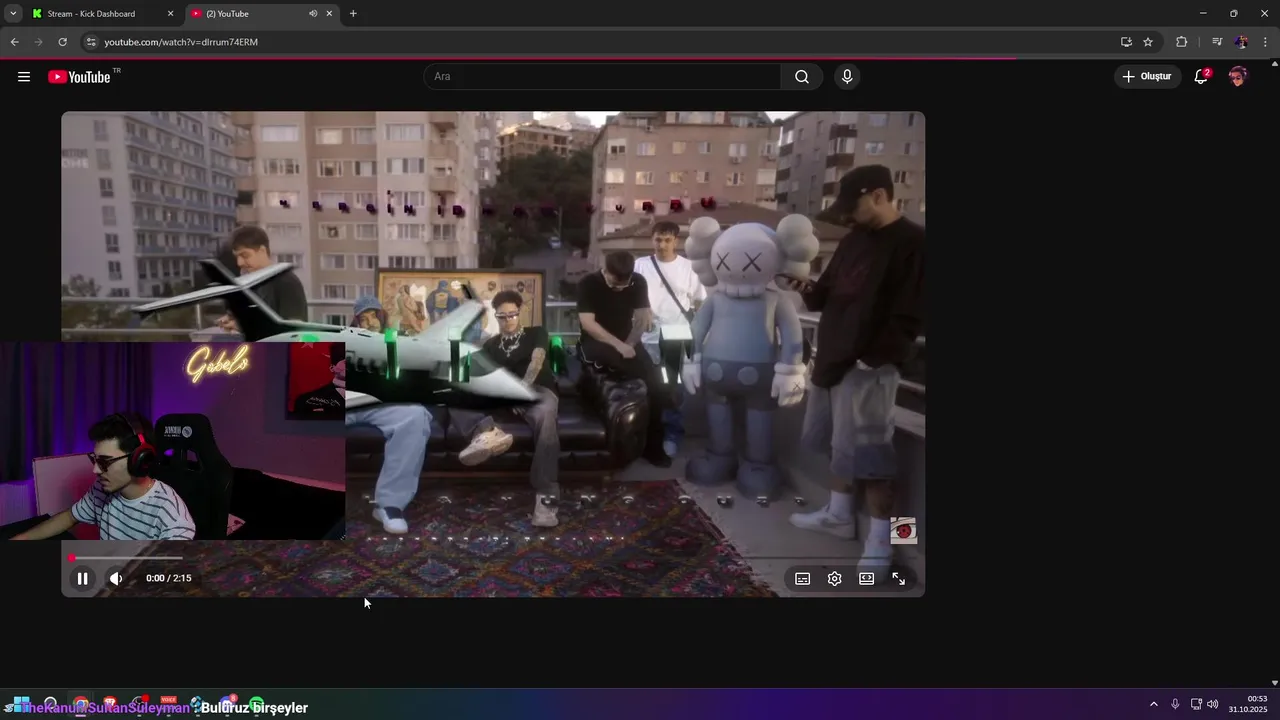Open the YouTube account avatar menu

click(1238, 77)
